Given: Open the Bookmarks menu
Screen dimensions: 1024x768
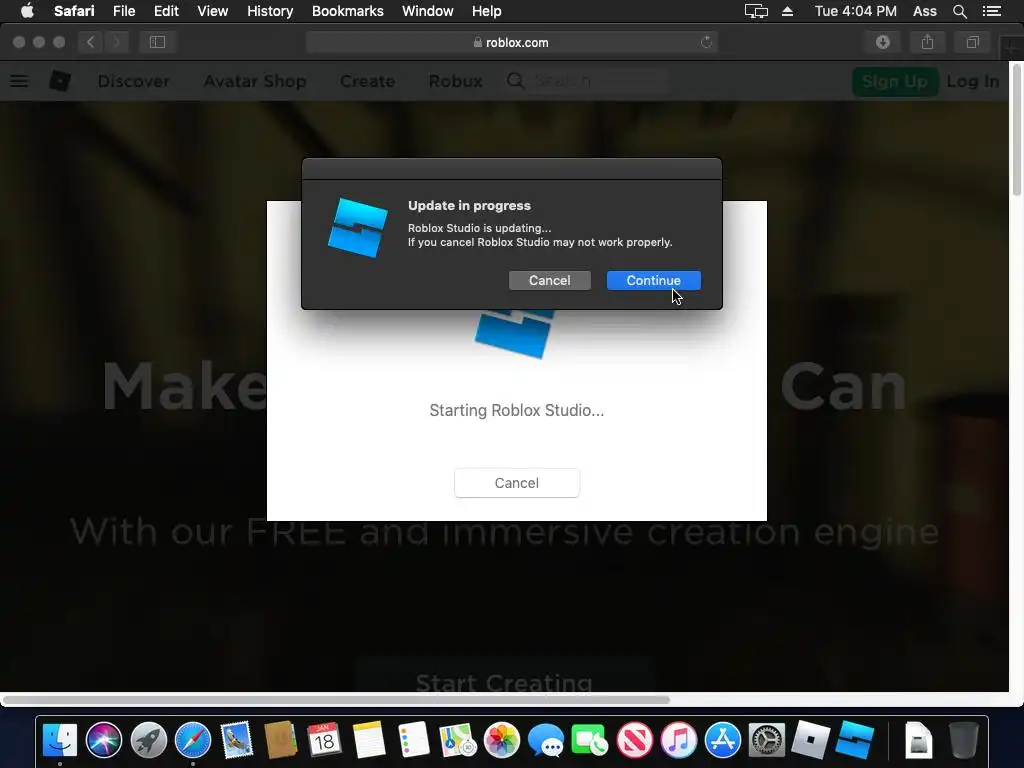Looking at the screenshot, I should point(347,11).
